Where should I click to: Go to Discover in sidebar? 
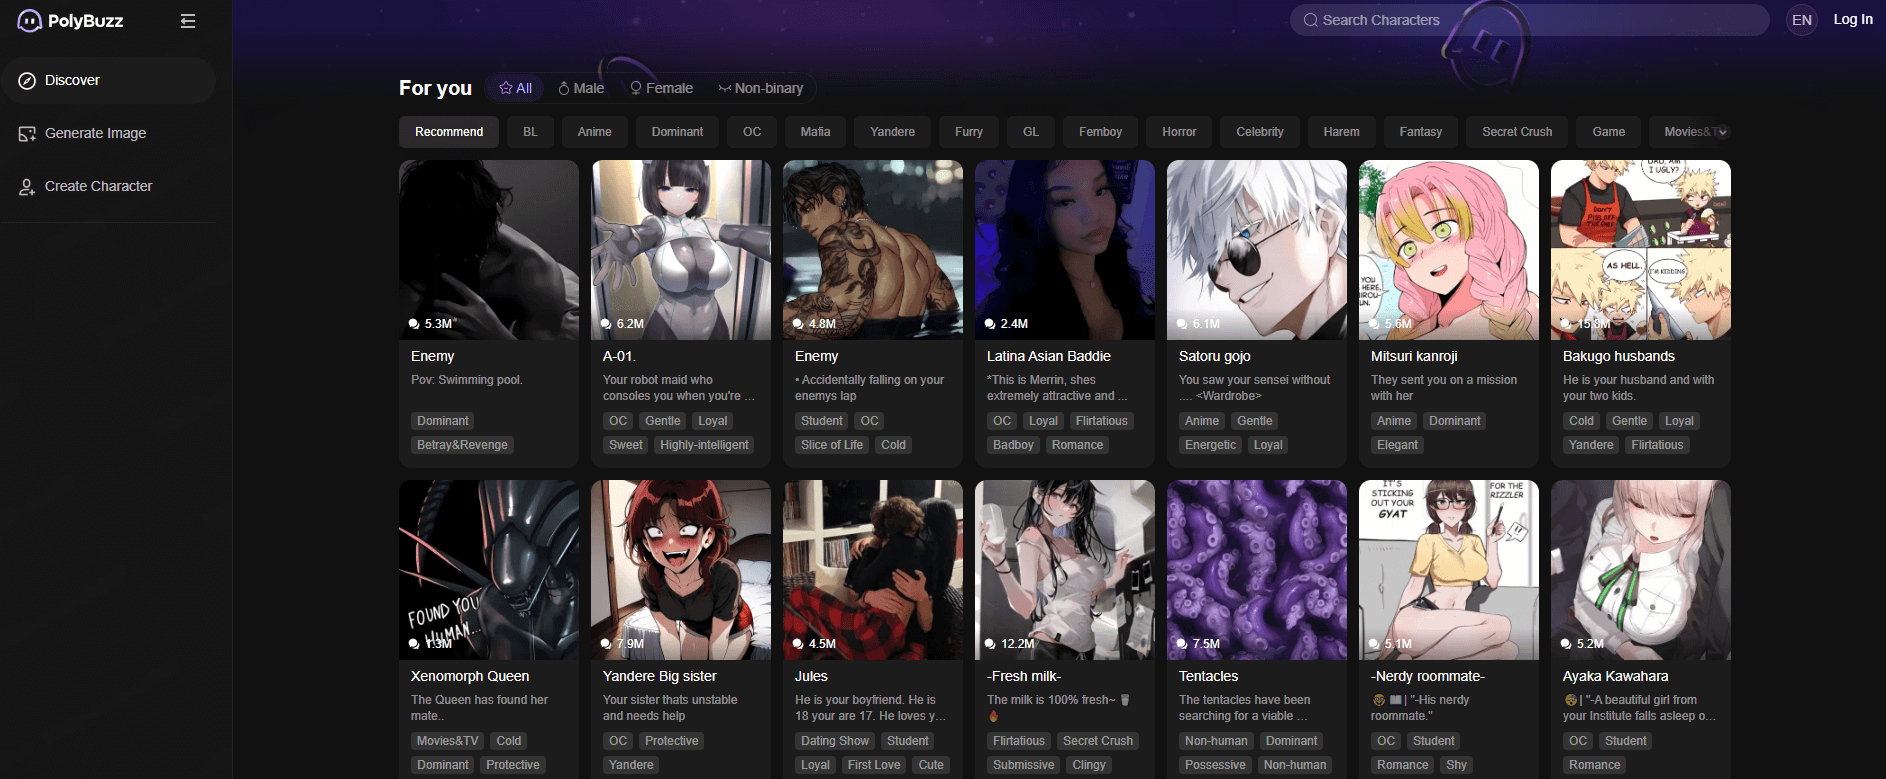click(109, 80)
